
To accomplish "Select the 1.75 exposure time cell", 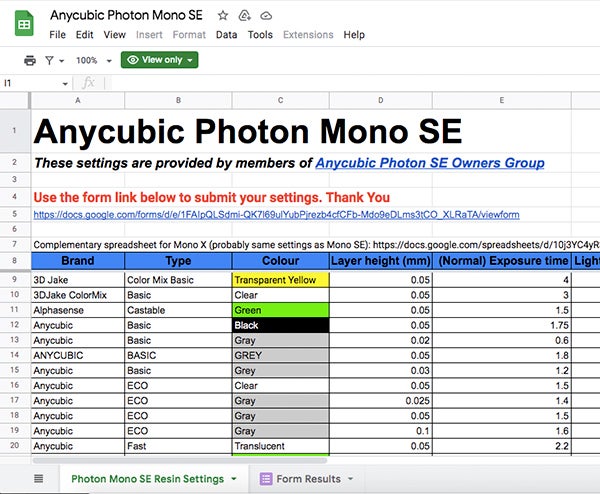I will tap(502, 325).
